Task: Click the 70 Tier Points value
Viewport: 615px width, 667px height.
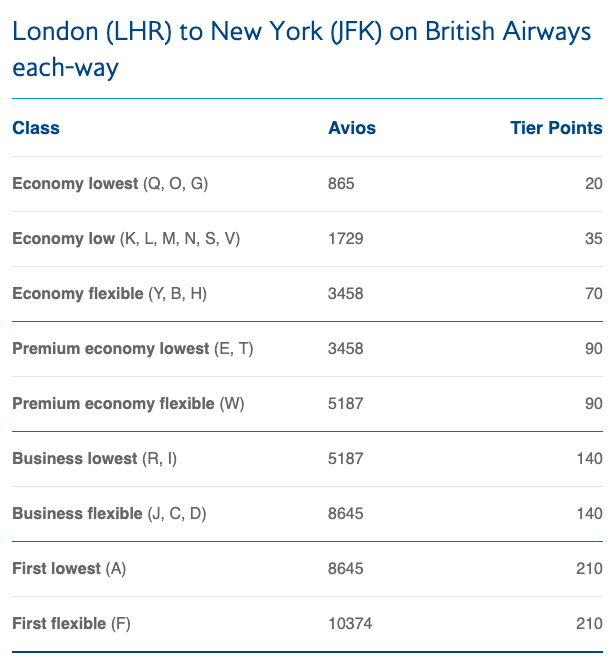Action: [594, 294]
